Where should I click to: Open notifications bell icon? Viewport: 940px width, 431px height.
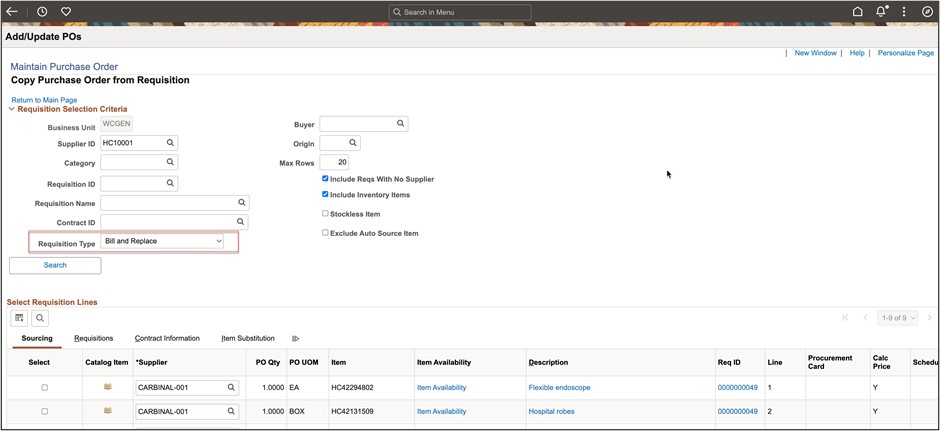coord(881,11)
